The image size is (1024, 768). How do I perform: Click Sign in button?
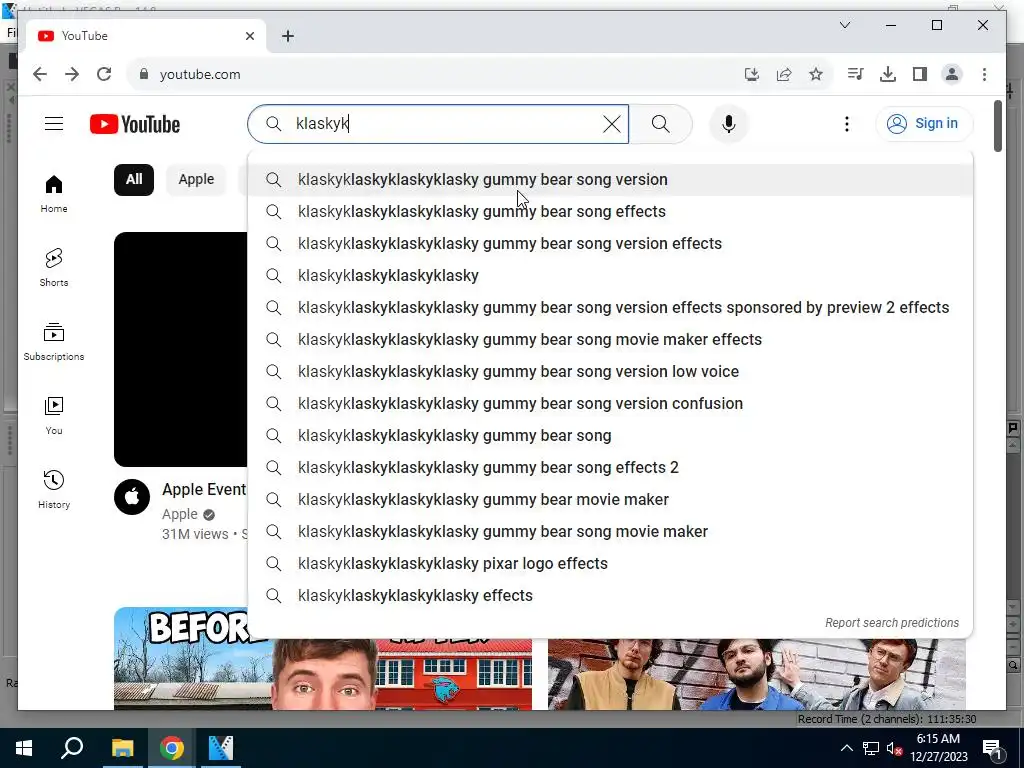point(924,123)
